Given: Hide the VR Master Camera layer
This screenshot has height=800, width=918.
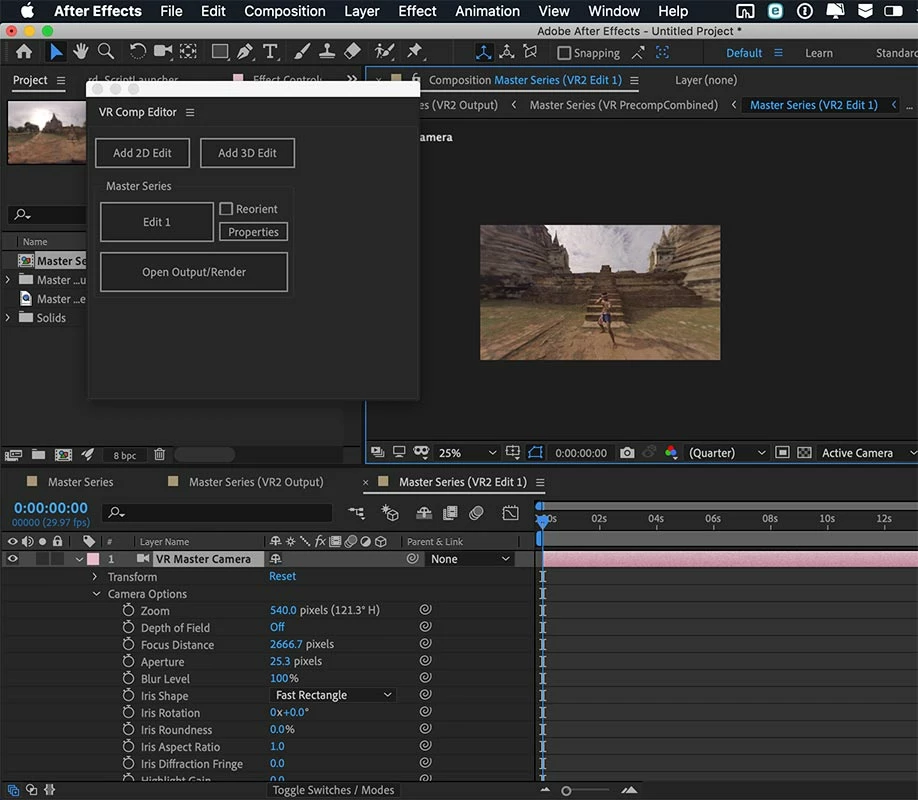Looking at the screenshot, I should 13,559.
